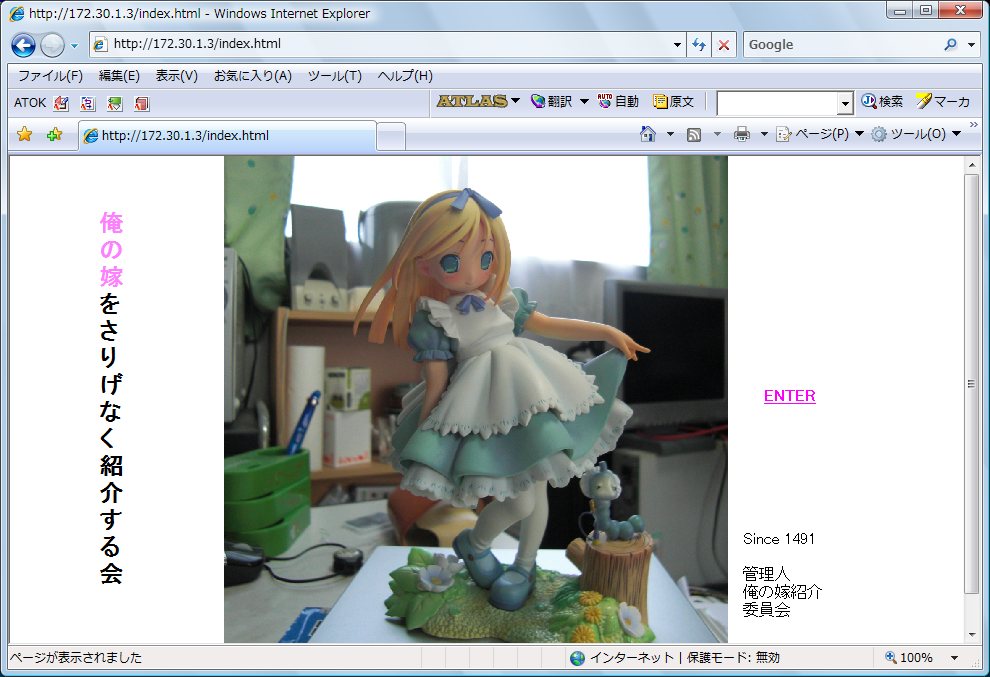The height and width of the screenshot is (677, 990).
Task: Focus the Google search box
Action: (x=842, y=45)
